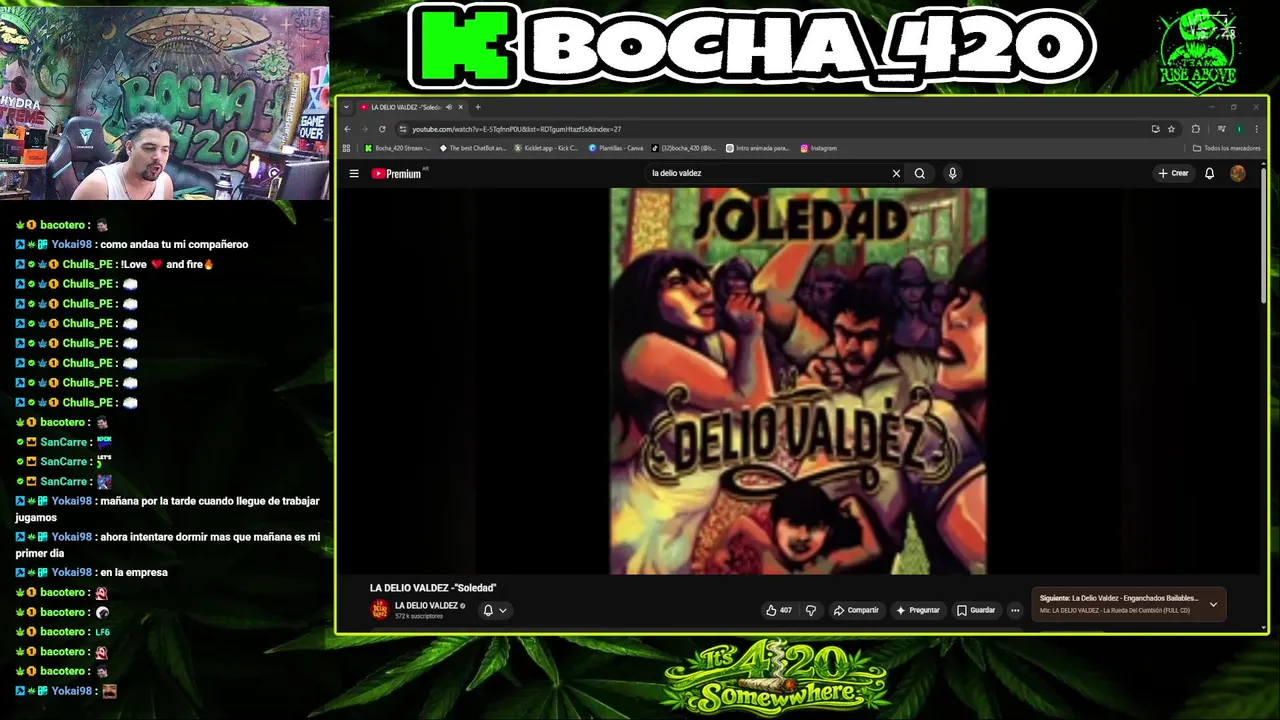This screenshot has height=720, width=1280.
Task: Open the YouTube account avatar menu
Action: point(1238,173)
